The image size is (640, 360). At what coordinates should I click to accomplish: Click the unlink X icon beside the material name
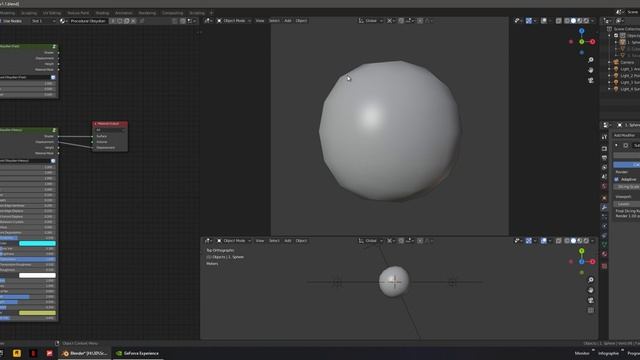(x=133, y=21)
